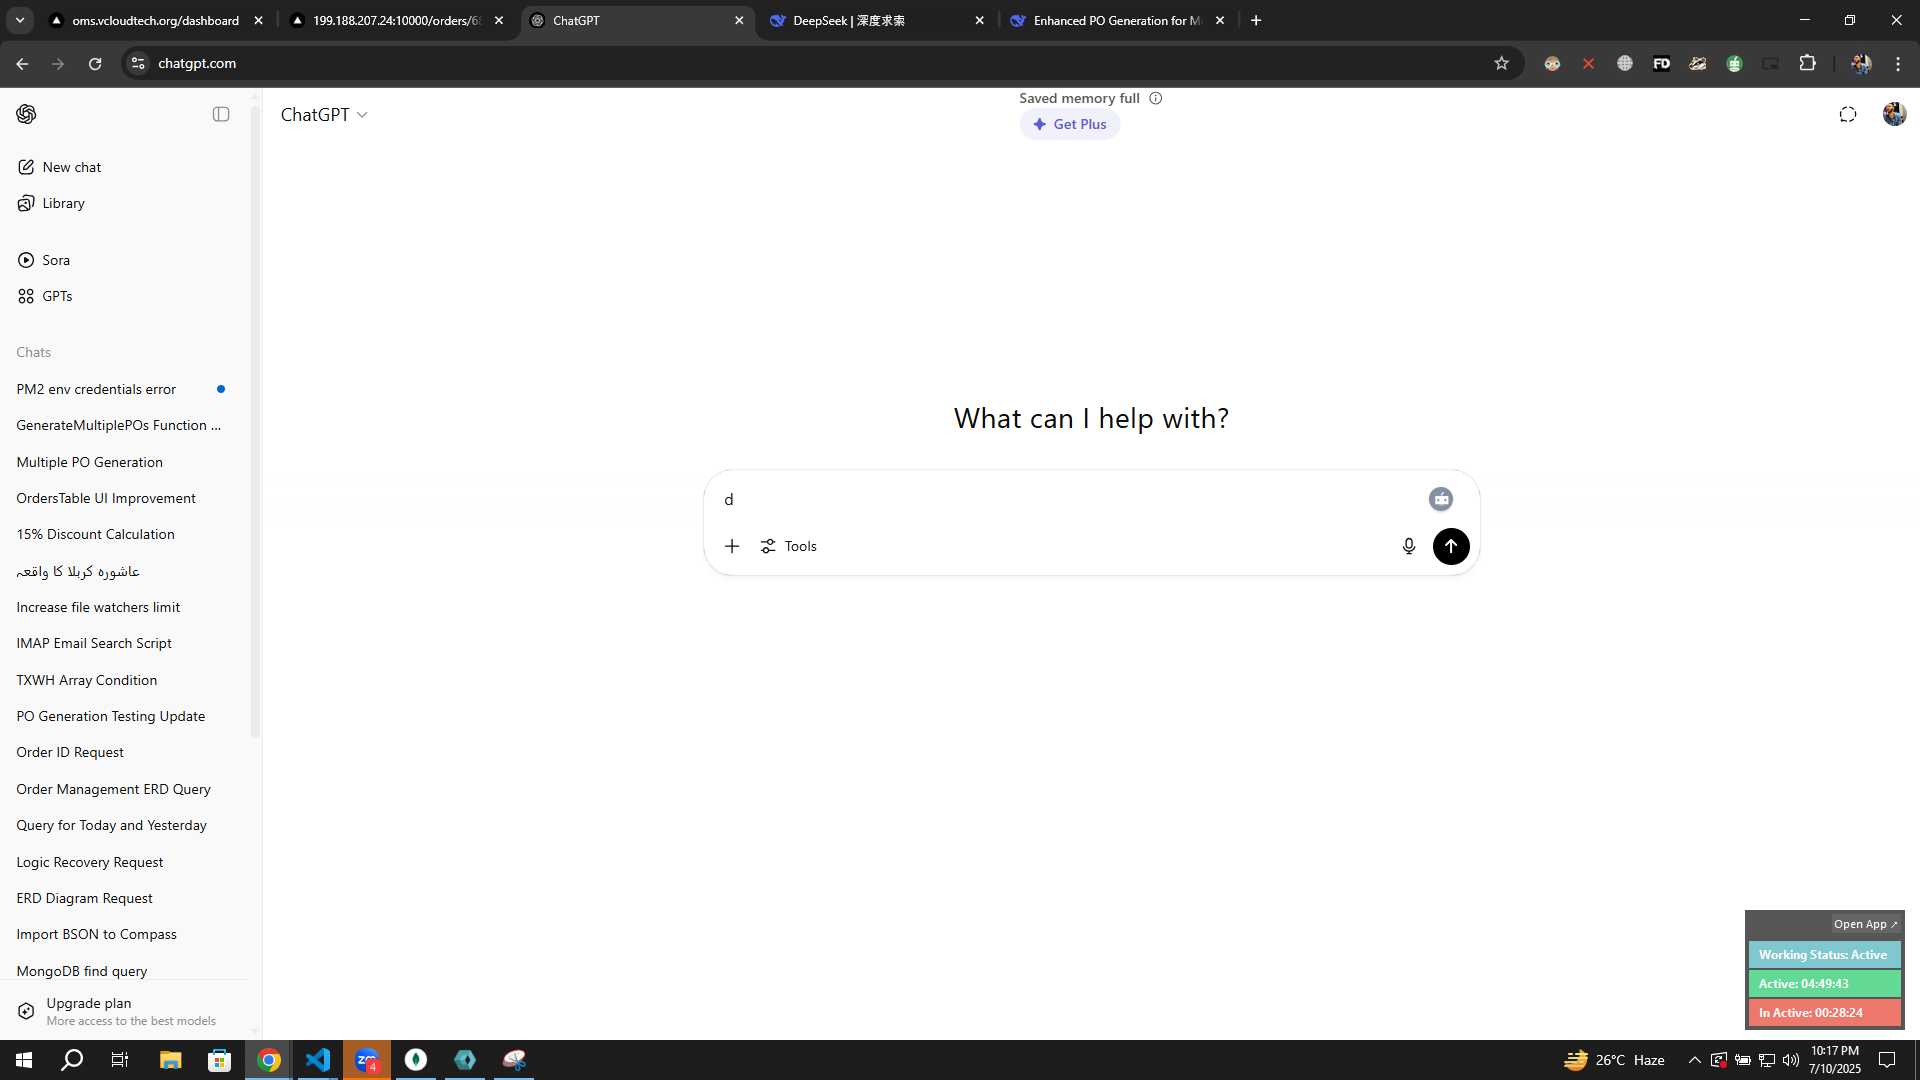Switch to the 199.188.207.24 orders tab
Viewport: 1920px width, 1080px height.
click(396, 20)
